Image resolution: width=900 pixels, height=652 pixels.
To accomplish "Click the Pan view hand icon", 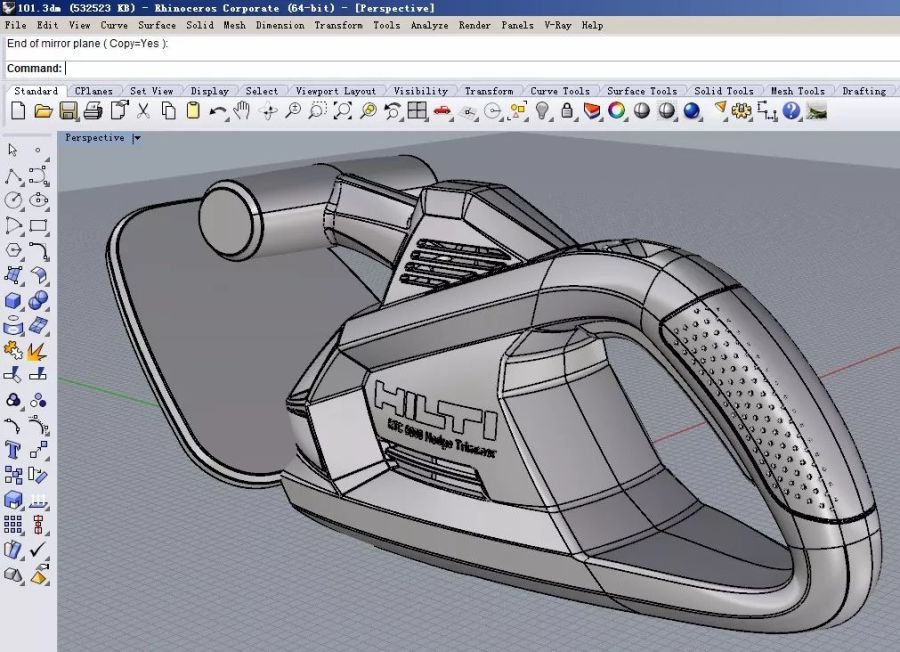I will (242, 111).
